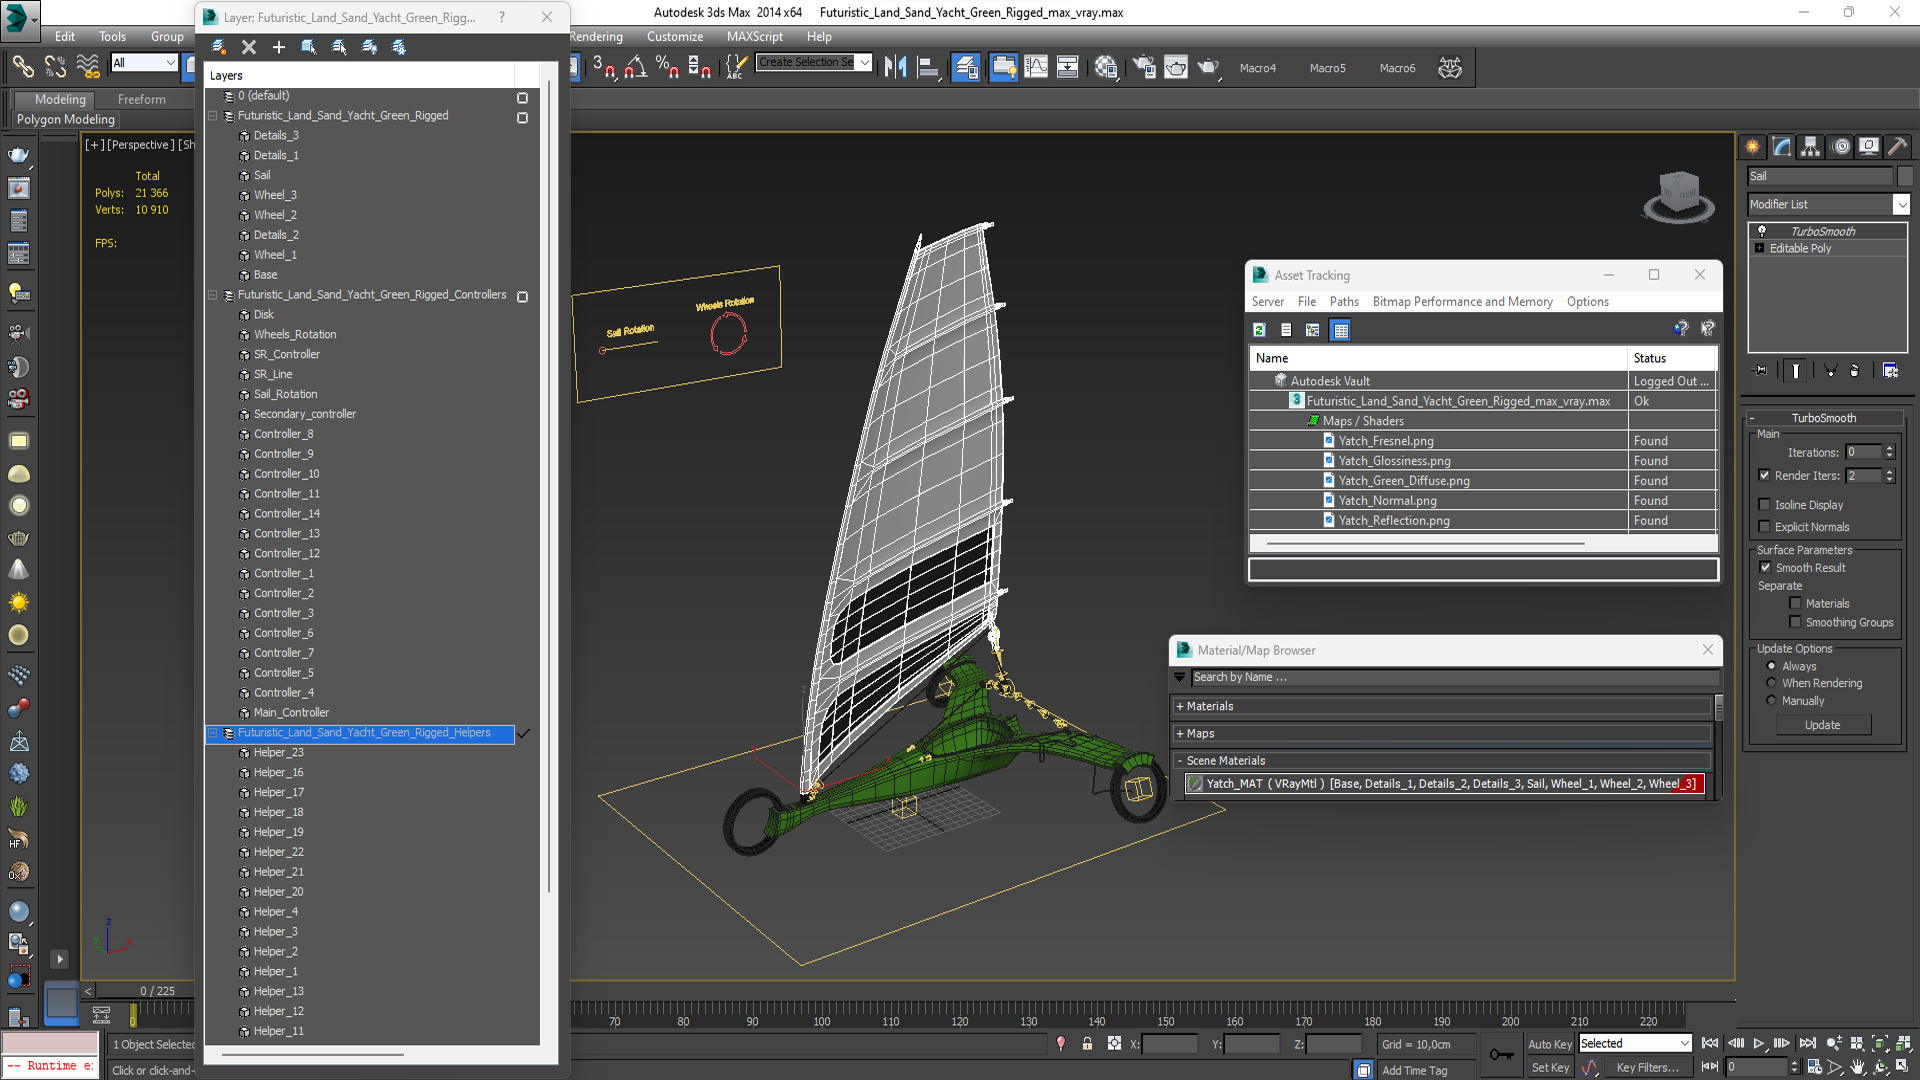Collapse Futuristic_Land_Sand_Yacht_Green_Rigged_Controllers layer
This screenshot has width=1920, height=1080.
click(x=213, y=295)
